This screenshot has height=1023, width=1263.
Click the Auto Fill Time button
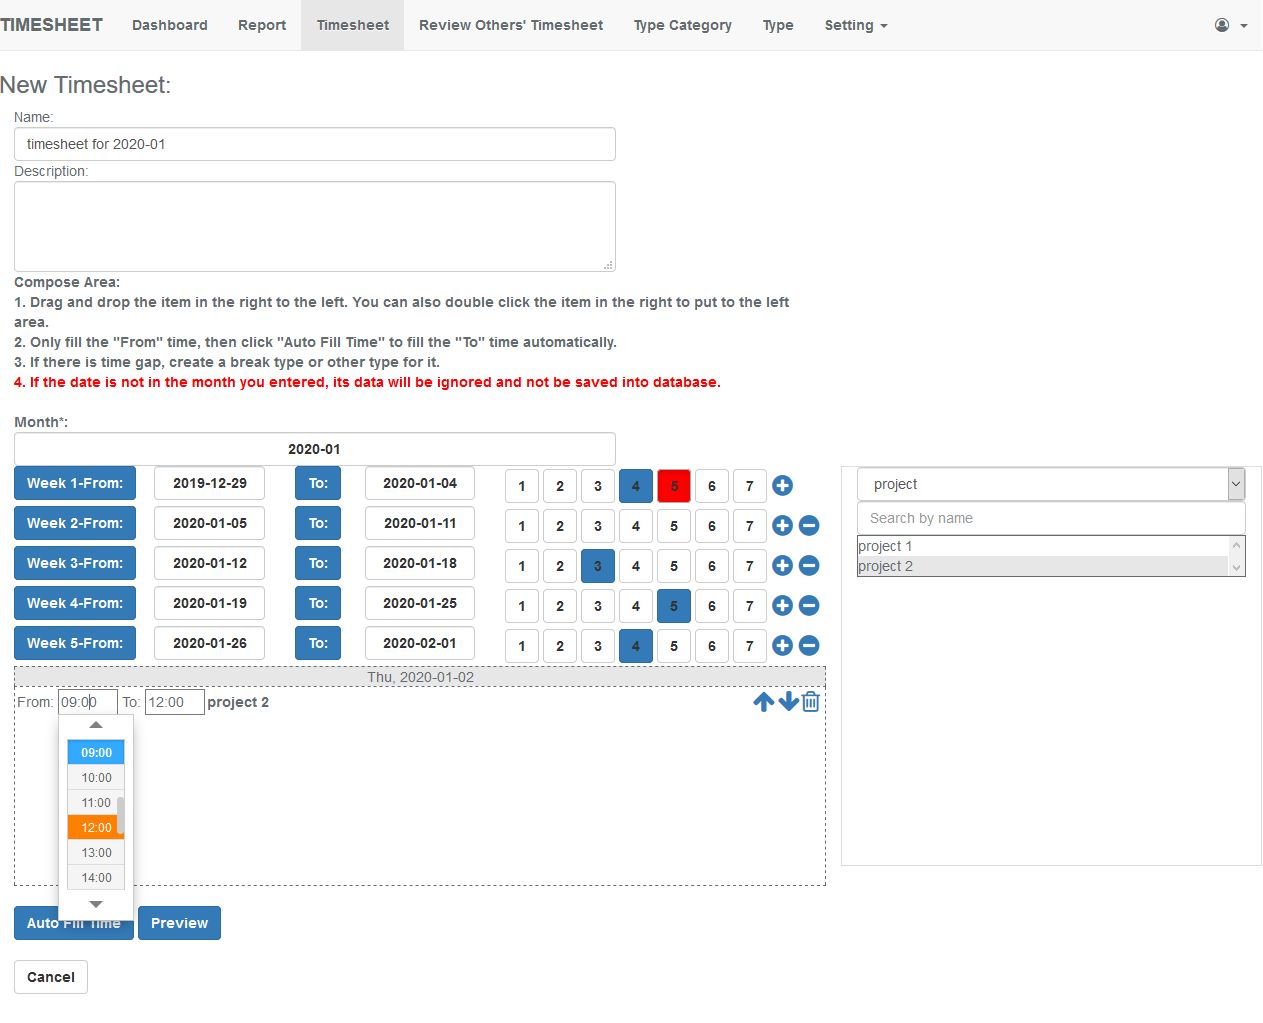tap(74, 923)
